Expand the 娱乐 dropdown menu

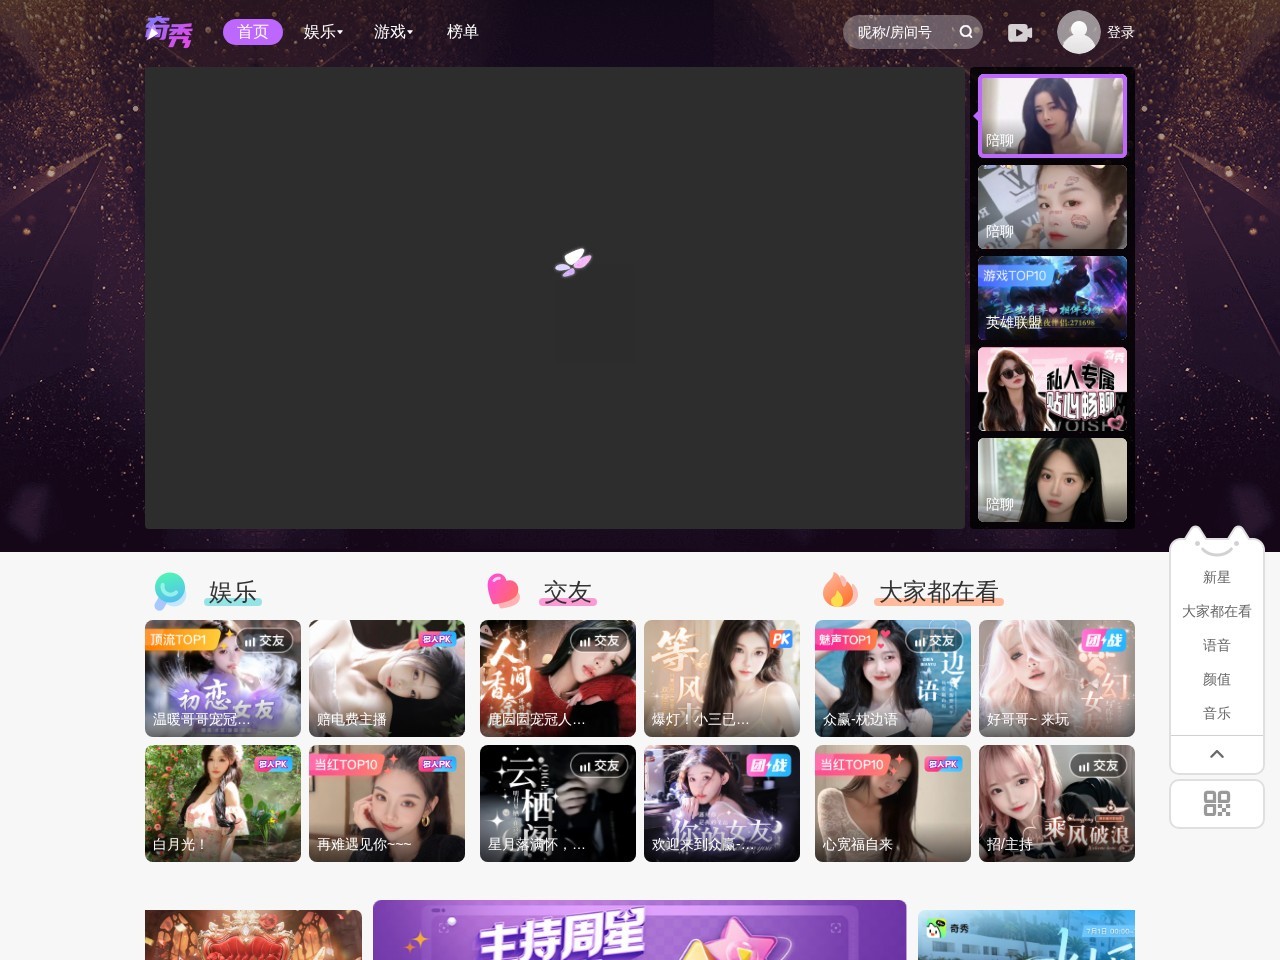click(323, 32)
